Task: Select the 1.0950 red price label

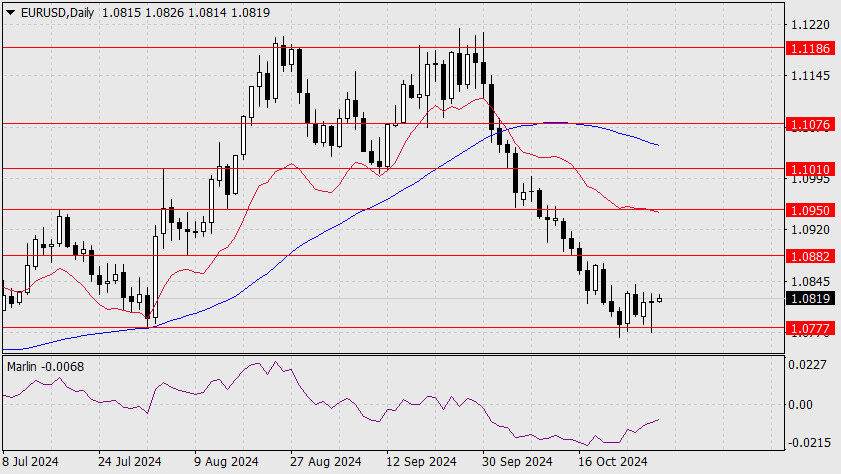Action: click(810, 210)
